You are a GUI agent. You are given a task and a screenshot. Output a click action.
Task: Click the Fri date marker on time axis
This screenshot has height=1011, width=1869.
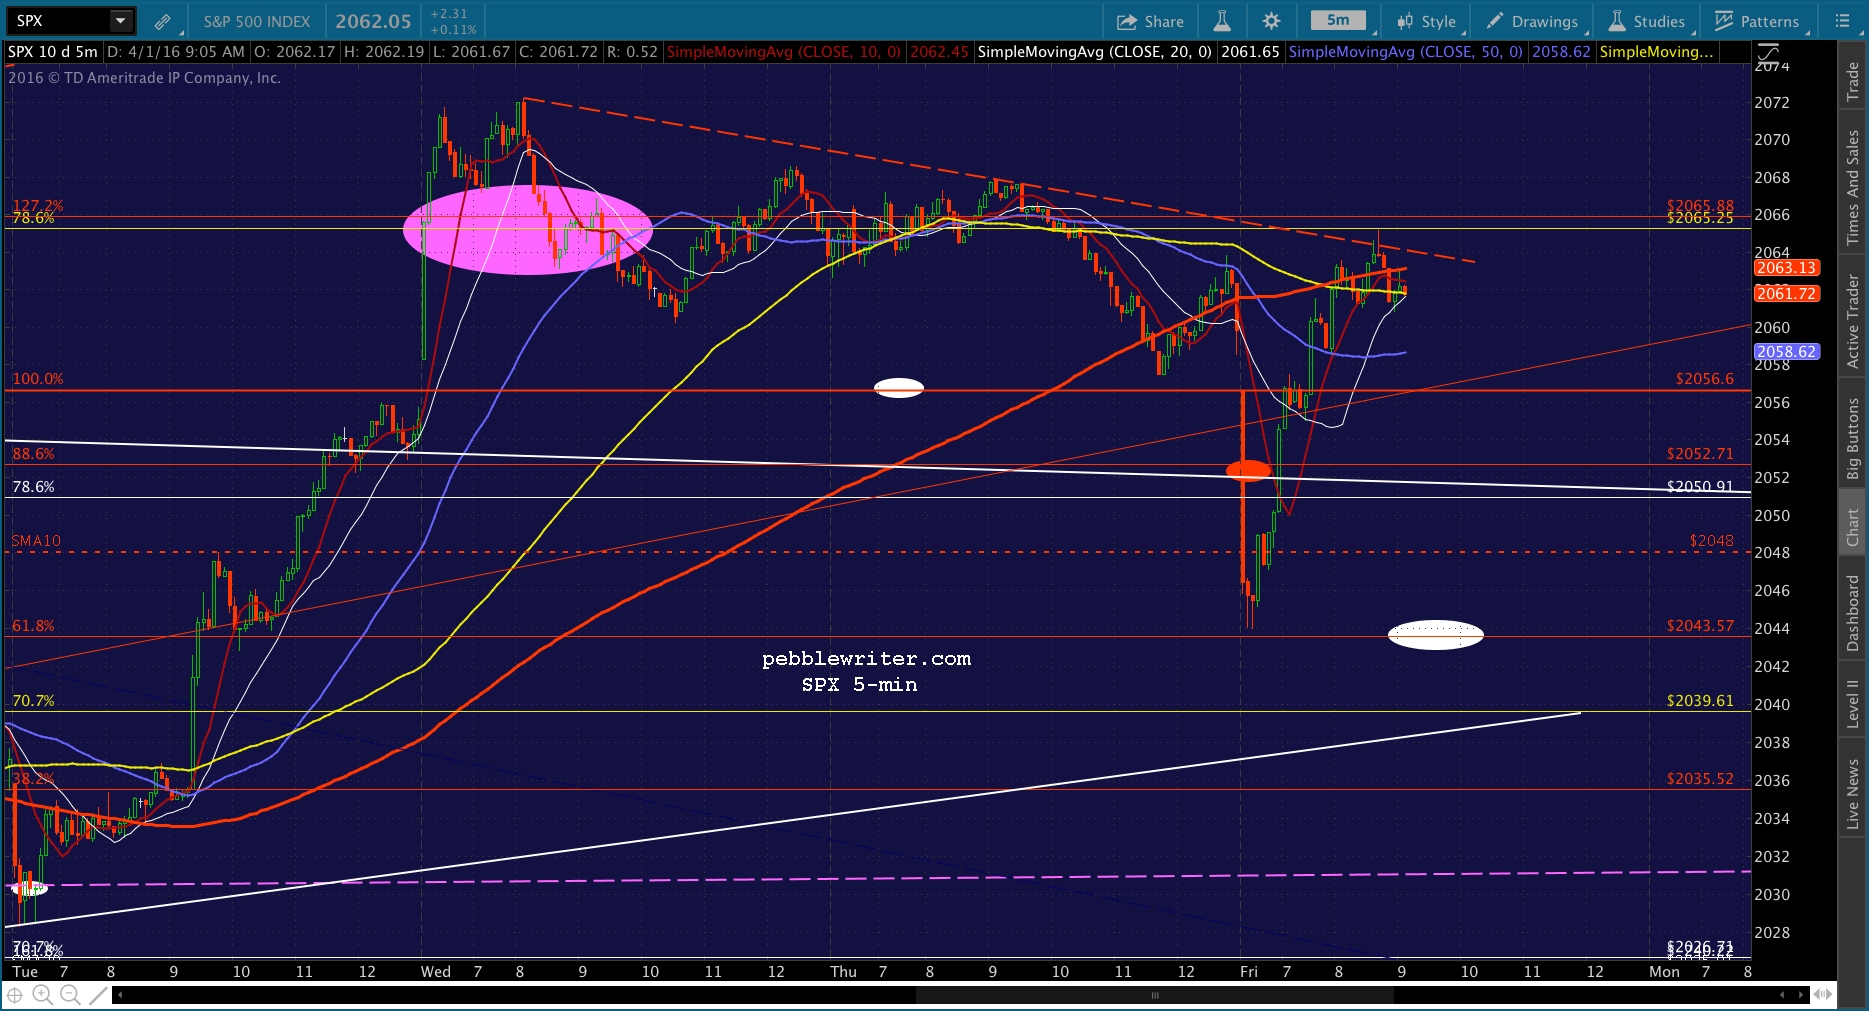[x=1249, y=972]
